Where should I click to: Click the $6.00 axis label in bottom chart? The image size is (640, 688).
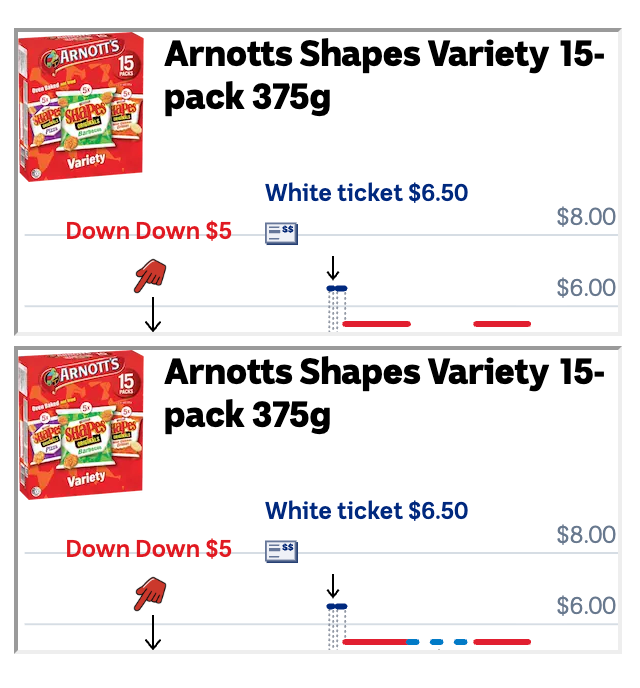(x=586, y=606)
